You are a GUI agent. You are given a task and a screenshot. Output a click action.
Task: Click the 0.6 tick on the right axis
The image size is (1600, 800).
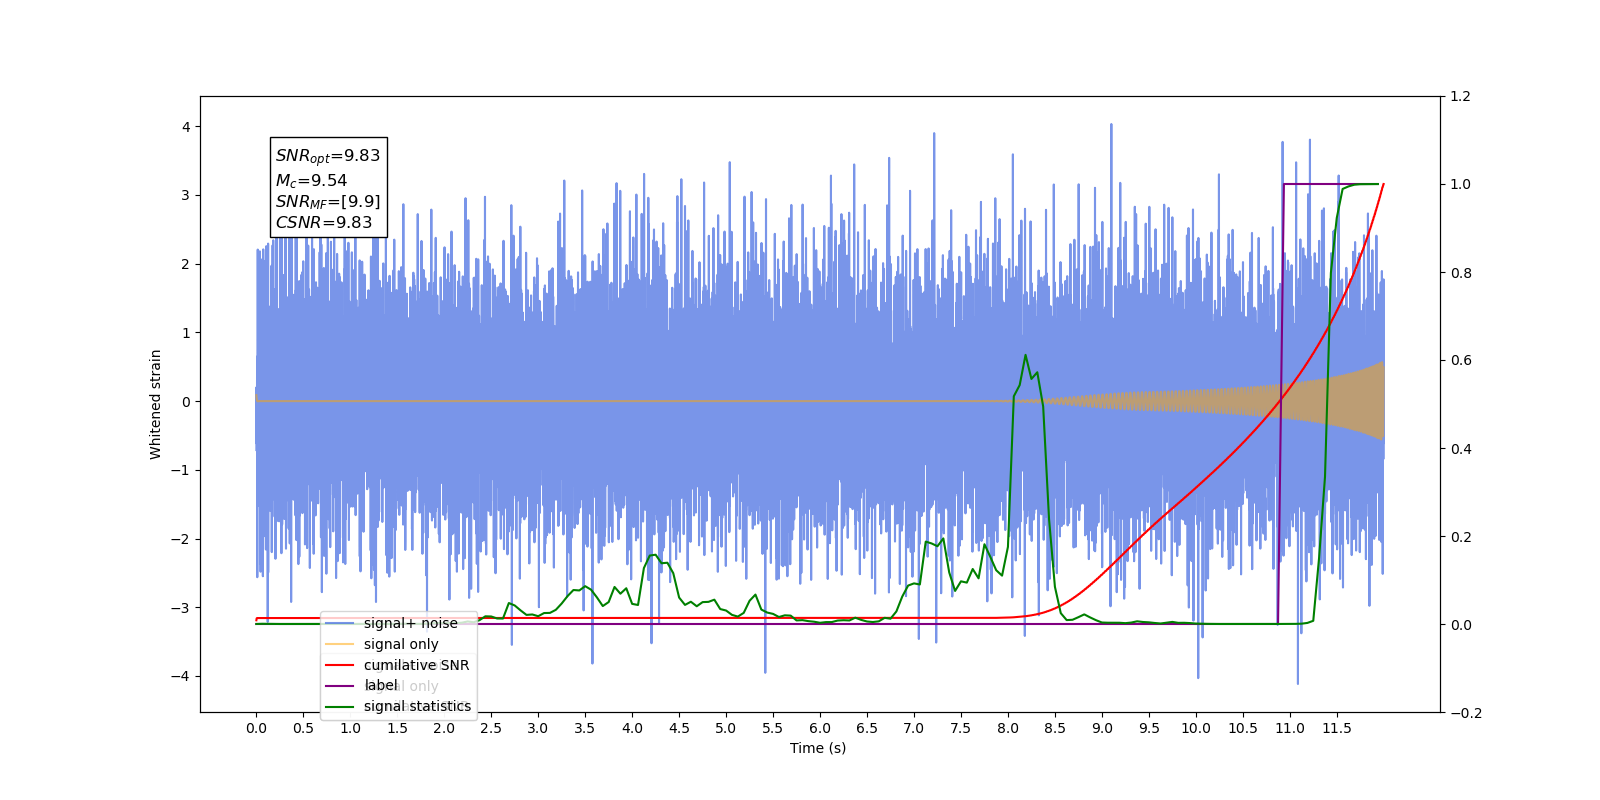[x=1461, y=361]
